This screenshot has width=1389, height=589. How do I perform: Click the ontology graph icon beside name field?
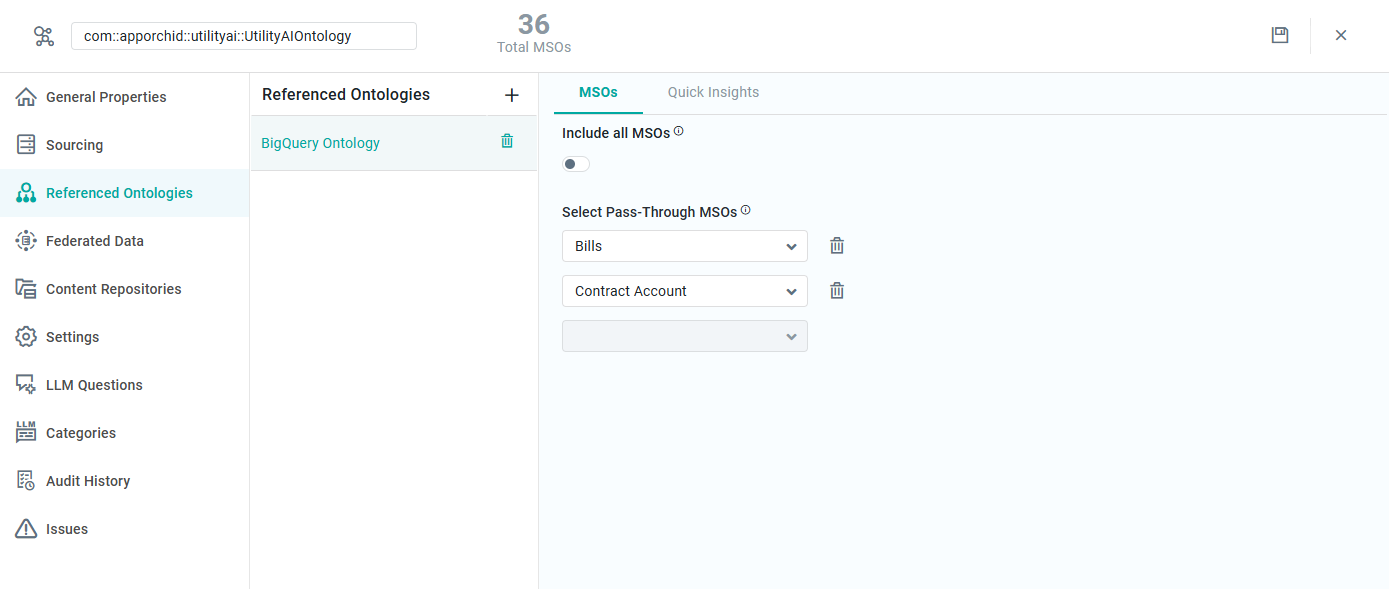44,36
